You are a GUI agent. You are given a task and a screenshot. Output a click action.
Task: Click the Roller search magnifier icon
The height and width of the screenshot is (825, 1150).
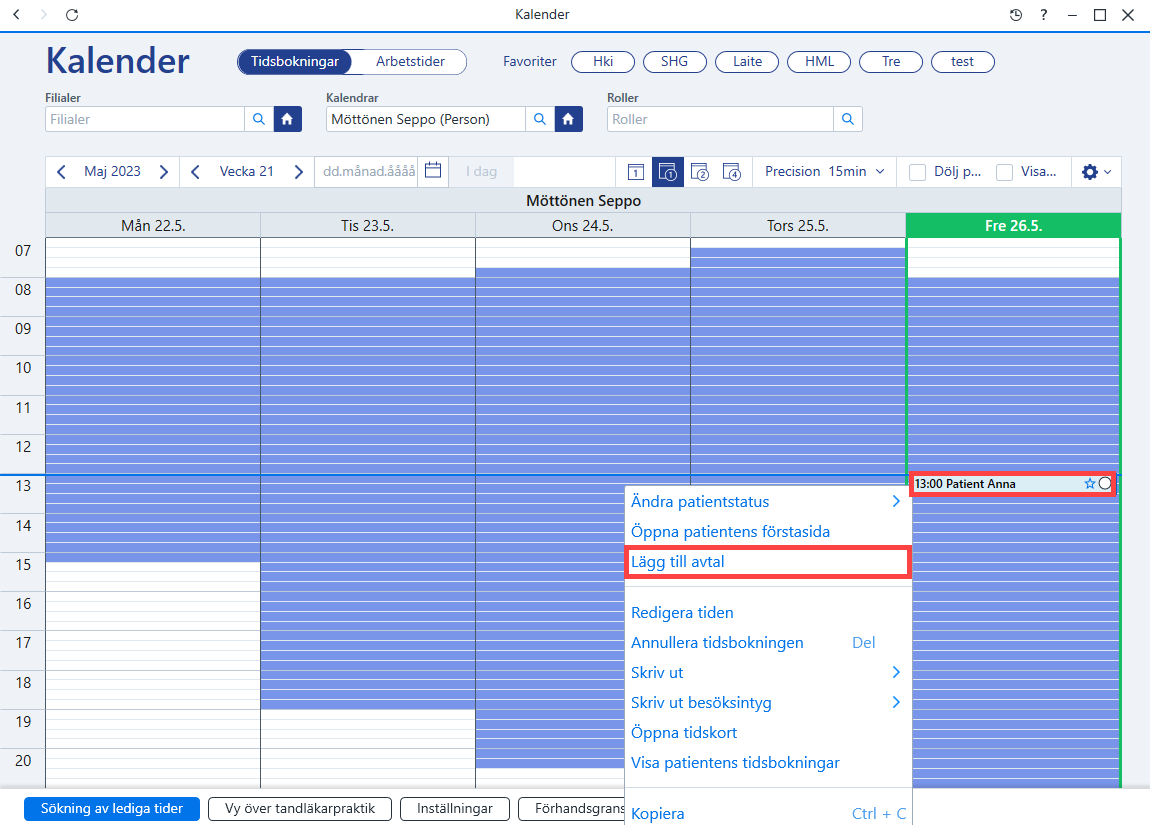848,119
